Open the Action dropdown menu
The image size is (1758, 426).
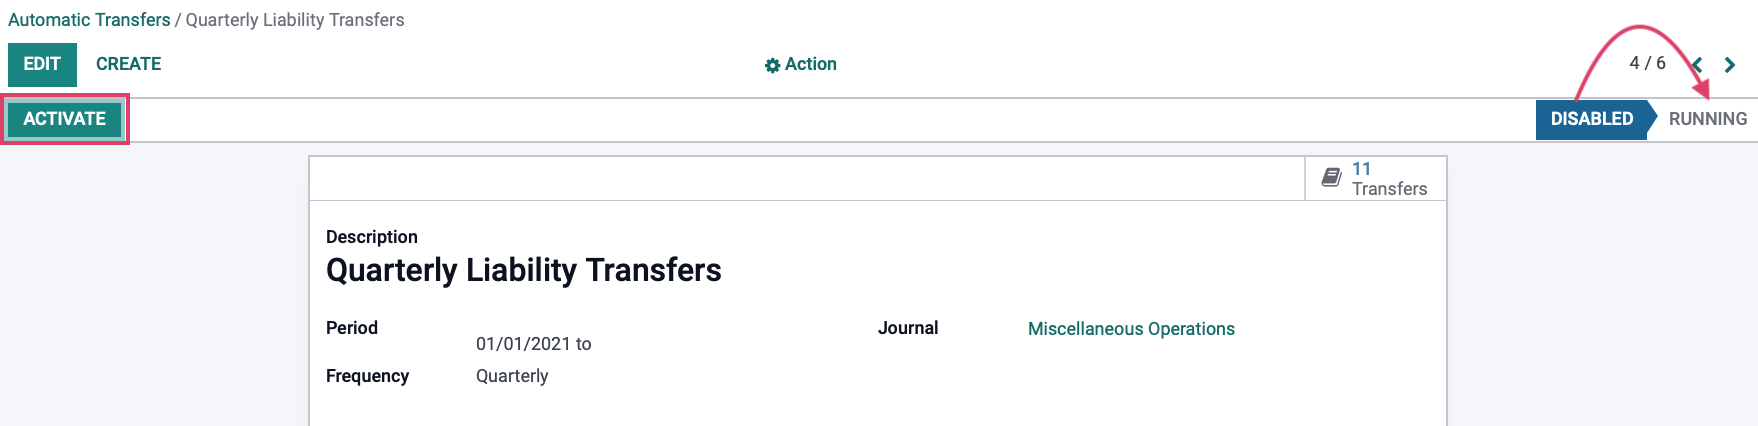(x=801, y=64)
